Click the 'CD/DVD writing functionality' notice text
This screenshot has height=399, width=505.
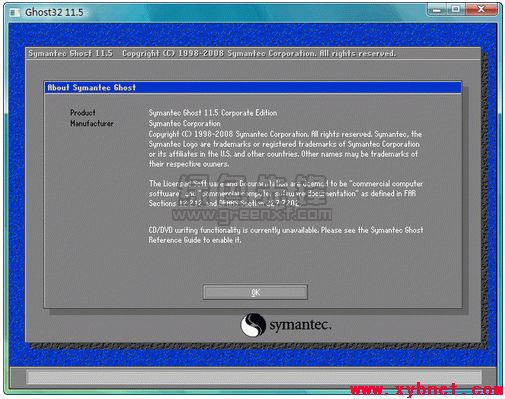[286, 235]
